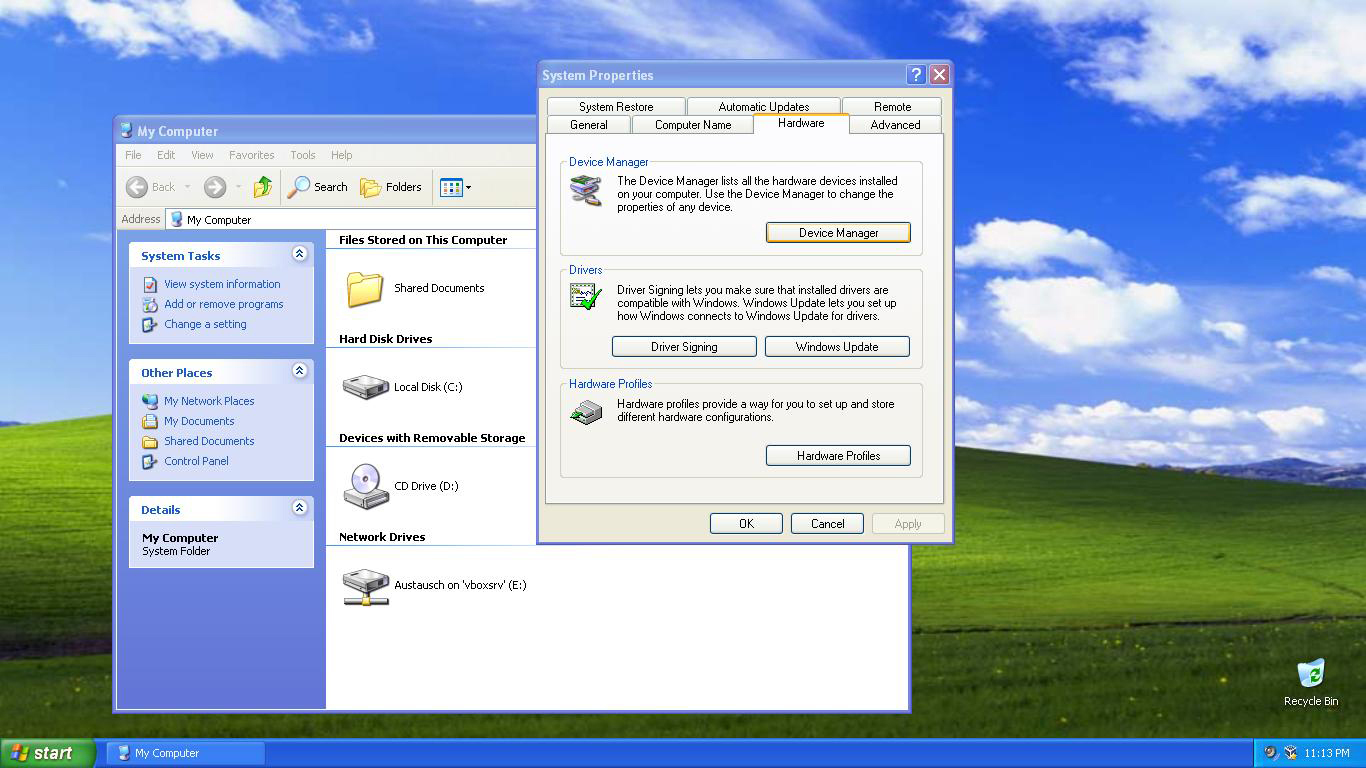
Task: Click the Device Manager section icon
Action: click(x=586, y=190)
